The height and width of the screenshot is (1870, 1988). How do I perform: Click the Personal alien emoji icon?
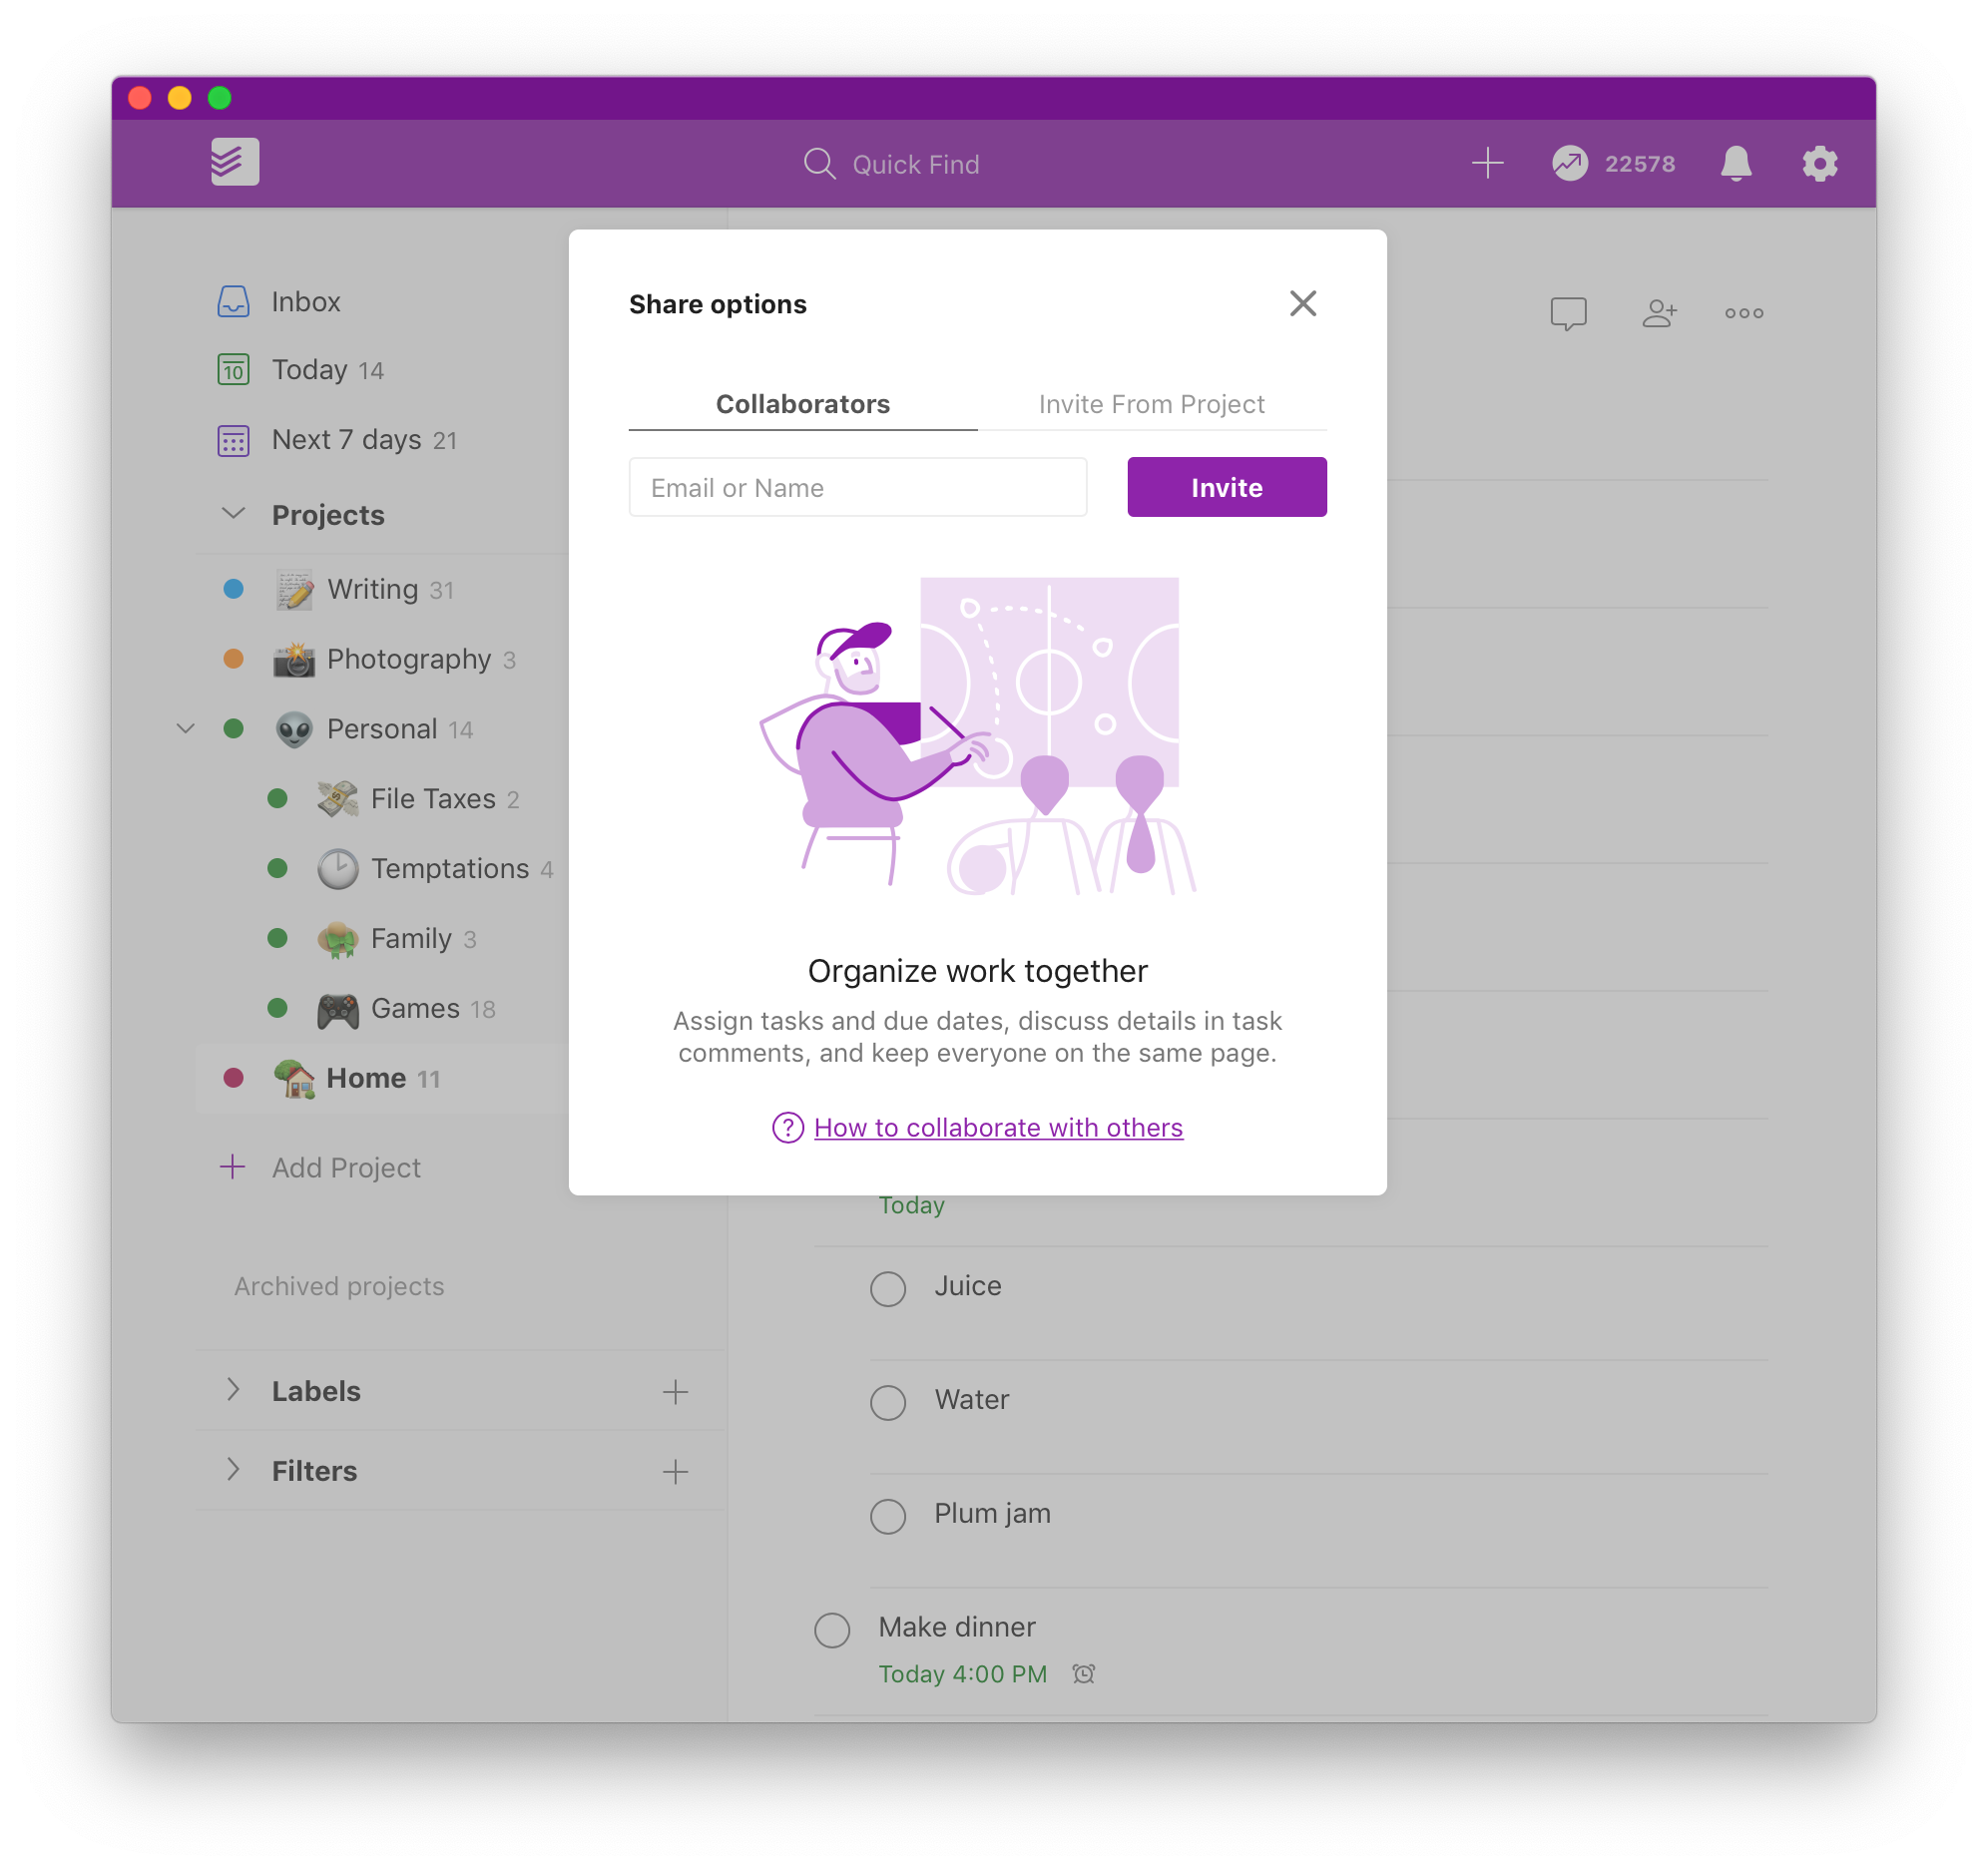[x=294, y=730]
